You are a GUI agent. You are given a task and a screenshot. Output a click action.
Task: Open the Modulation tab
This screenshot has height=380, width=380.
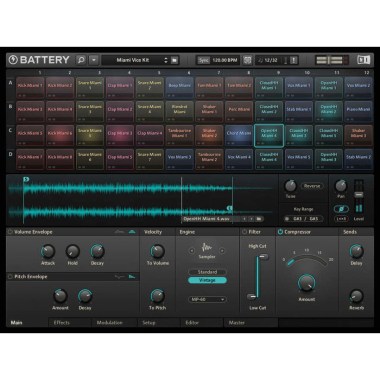tap(110, 323)
